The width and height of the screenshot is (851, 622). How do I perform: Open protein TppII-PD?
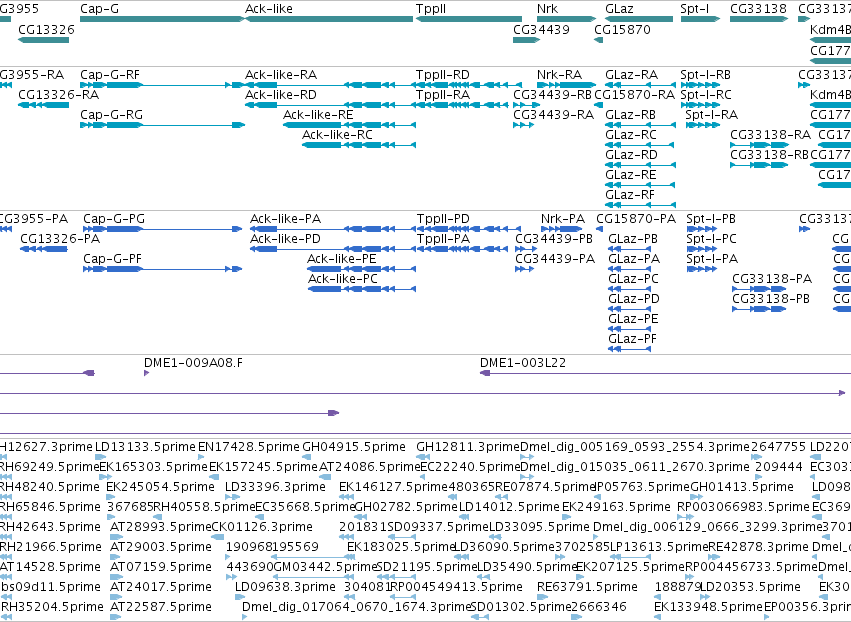(x=468, y=229)
